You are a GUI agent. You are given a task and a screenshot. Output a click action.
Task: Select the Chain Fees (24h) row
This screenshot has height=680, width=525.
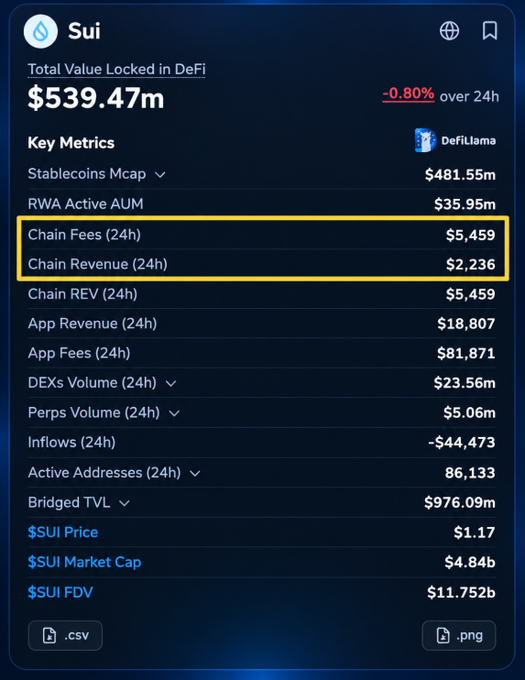pos(262,235)
